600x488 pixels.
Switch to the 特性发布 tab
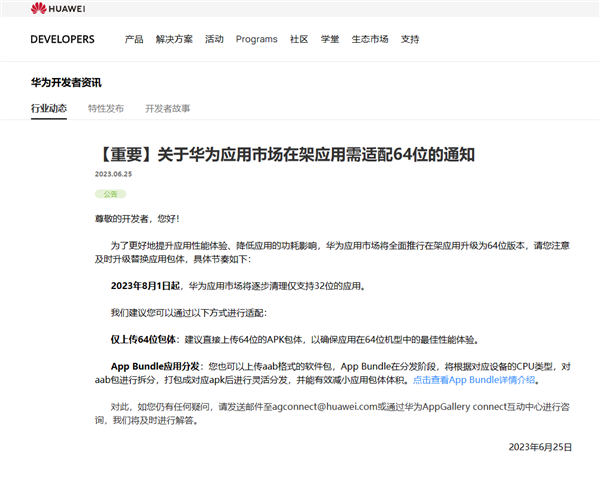pyautogui.click(x=106, y=109)
